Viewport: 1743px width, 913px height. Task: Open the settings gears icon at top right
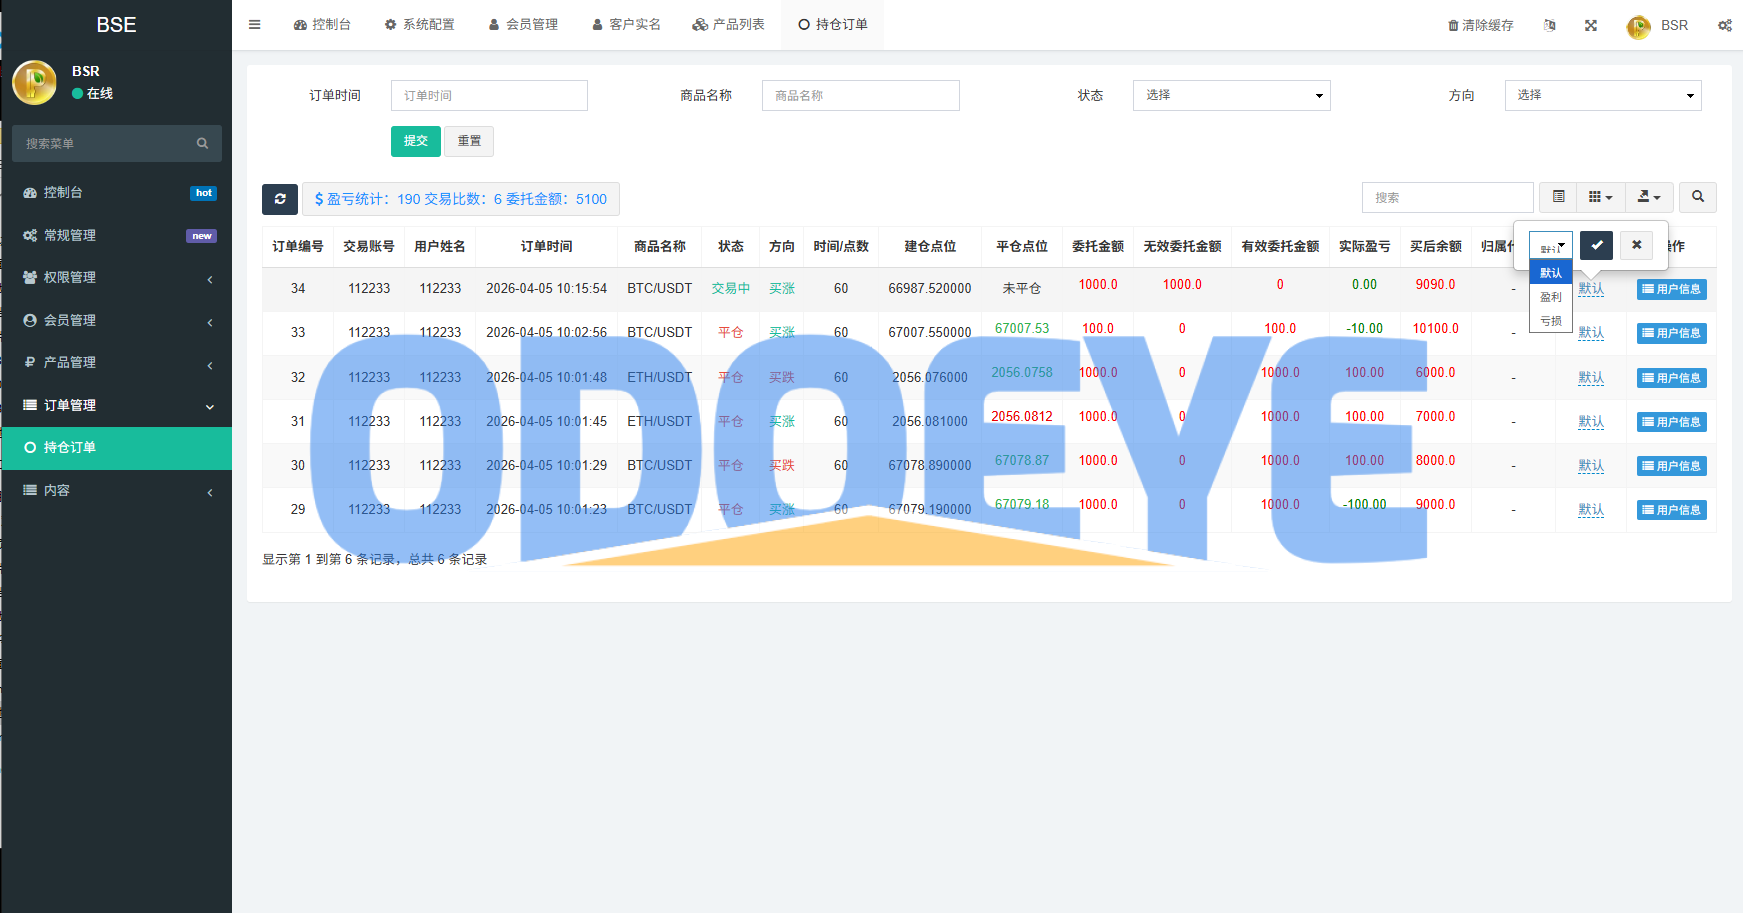click(1725, 25)
